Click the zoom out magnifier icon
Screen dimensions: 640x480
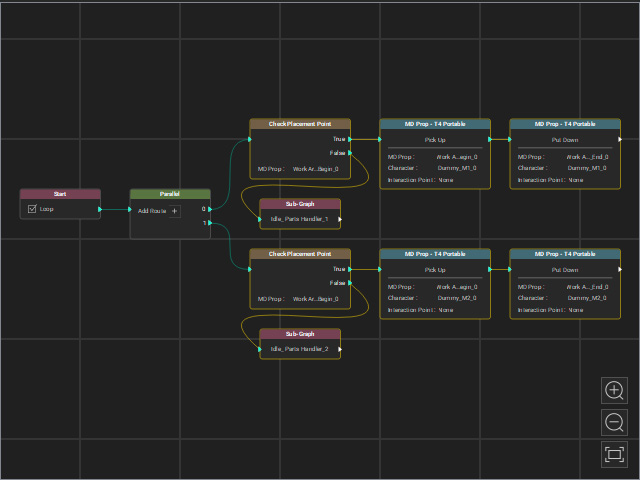(614, 422)
